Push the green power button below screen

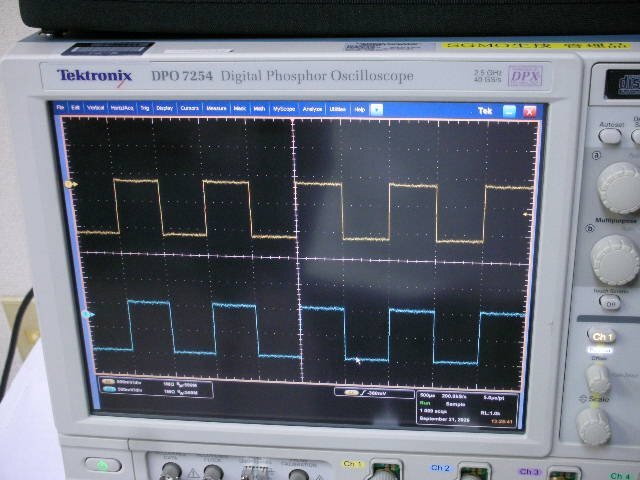[x=103, y=465]
